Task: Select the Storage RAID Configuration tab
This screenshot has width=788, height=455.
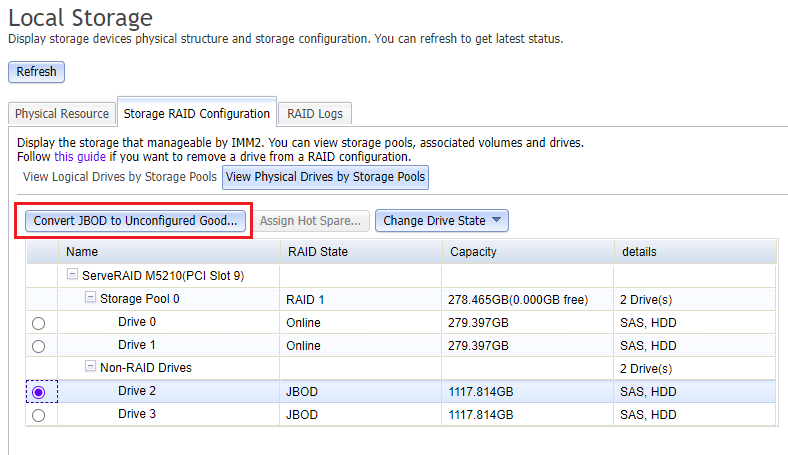Action: [x=196, y=114]
